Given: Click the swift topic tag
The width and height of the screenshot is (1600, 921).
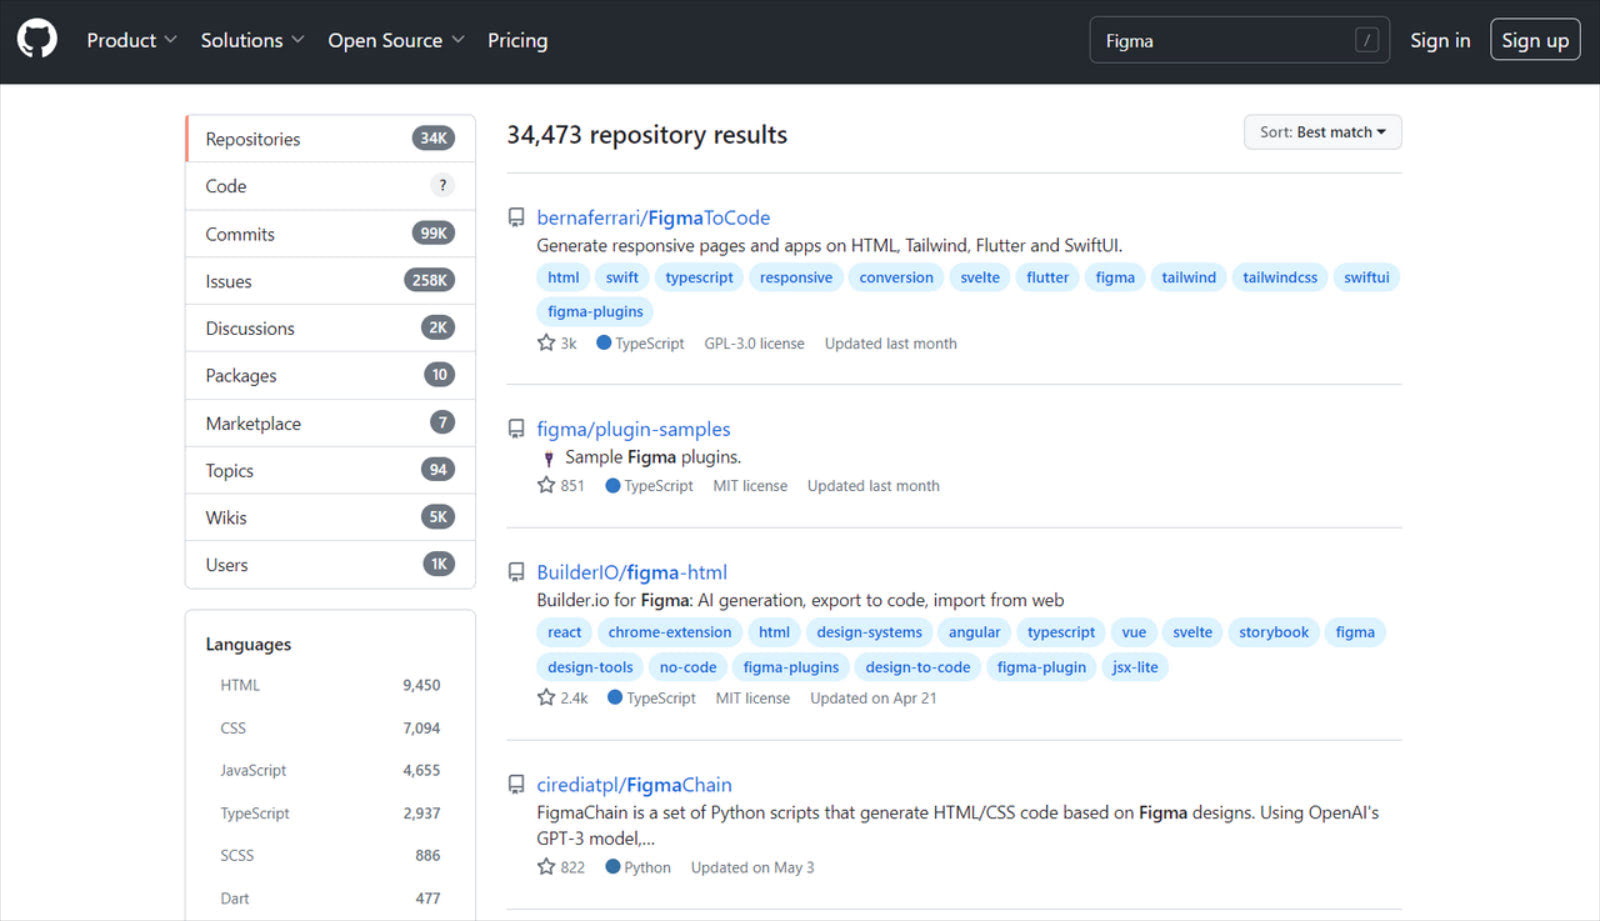Looking at the screenshot, I should [x=622, y=277].
